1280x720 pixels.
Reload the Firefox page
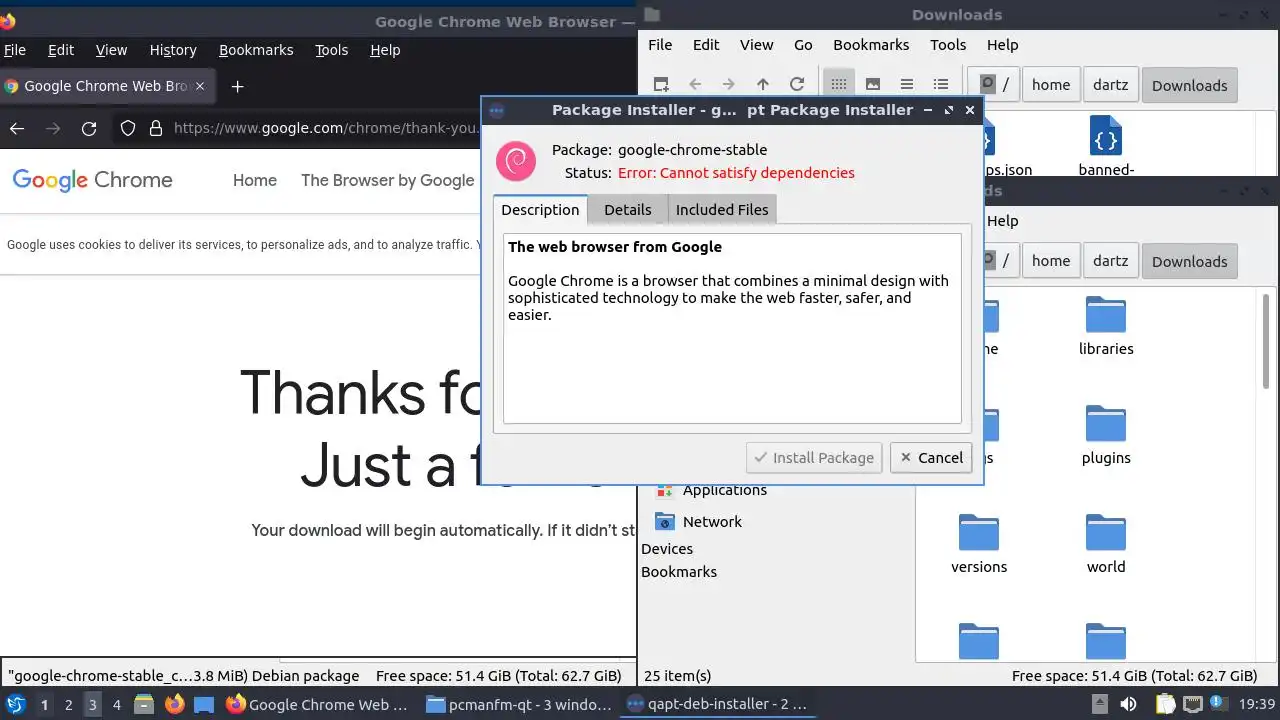coord(89,128)
